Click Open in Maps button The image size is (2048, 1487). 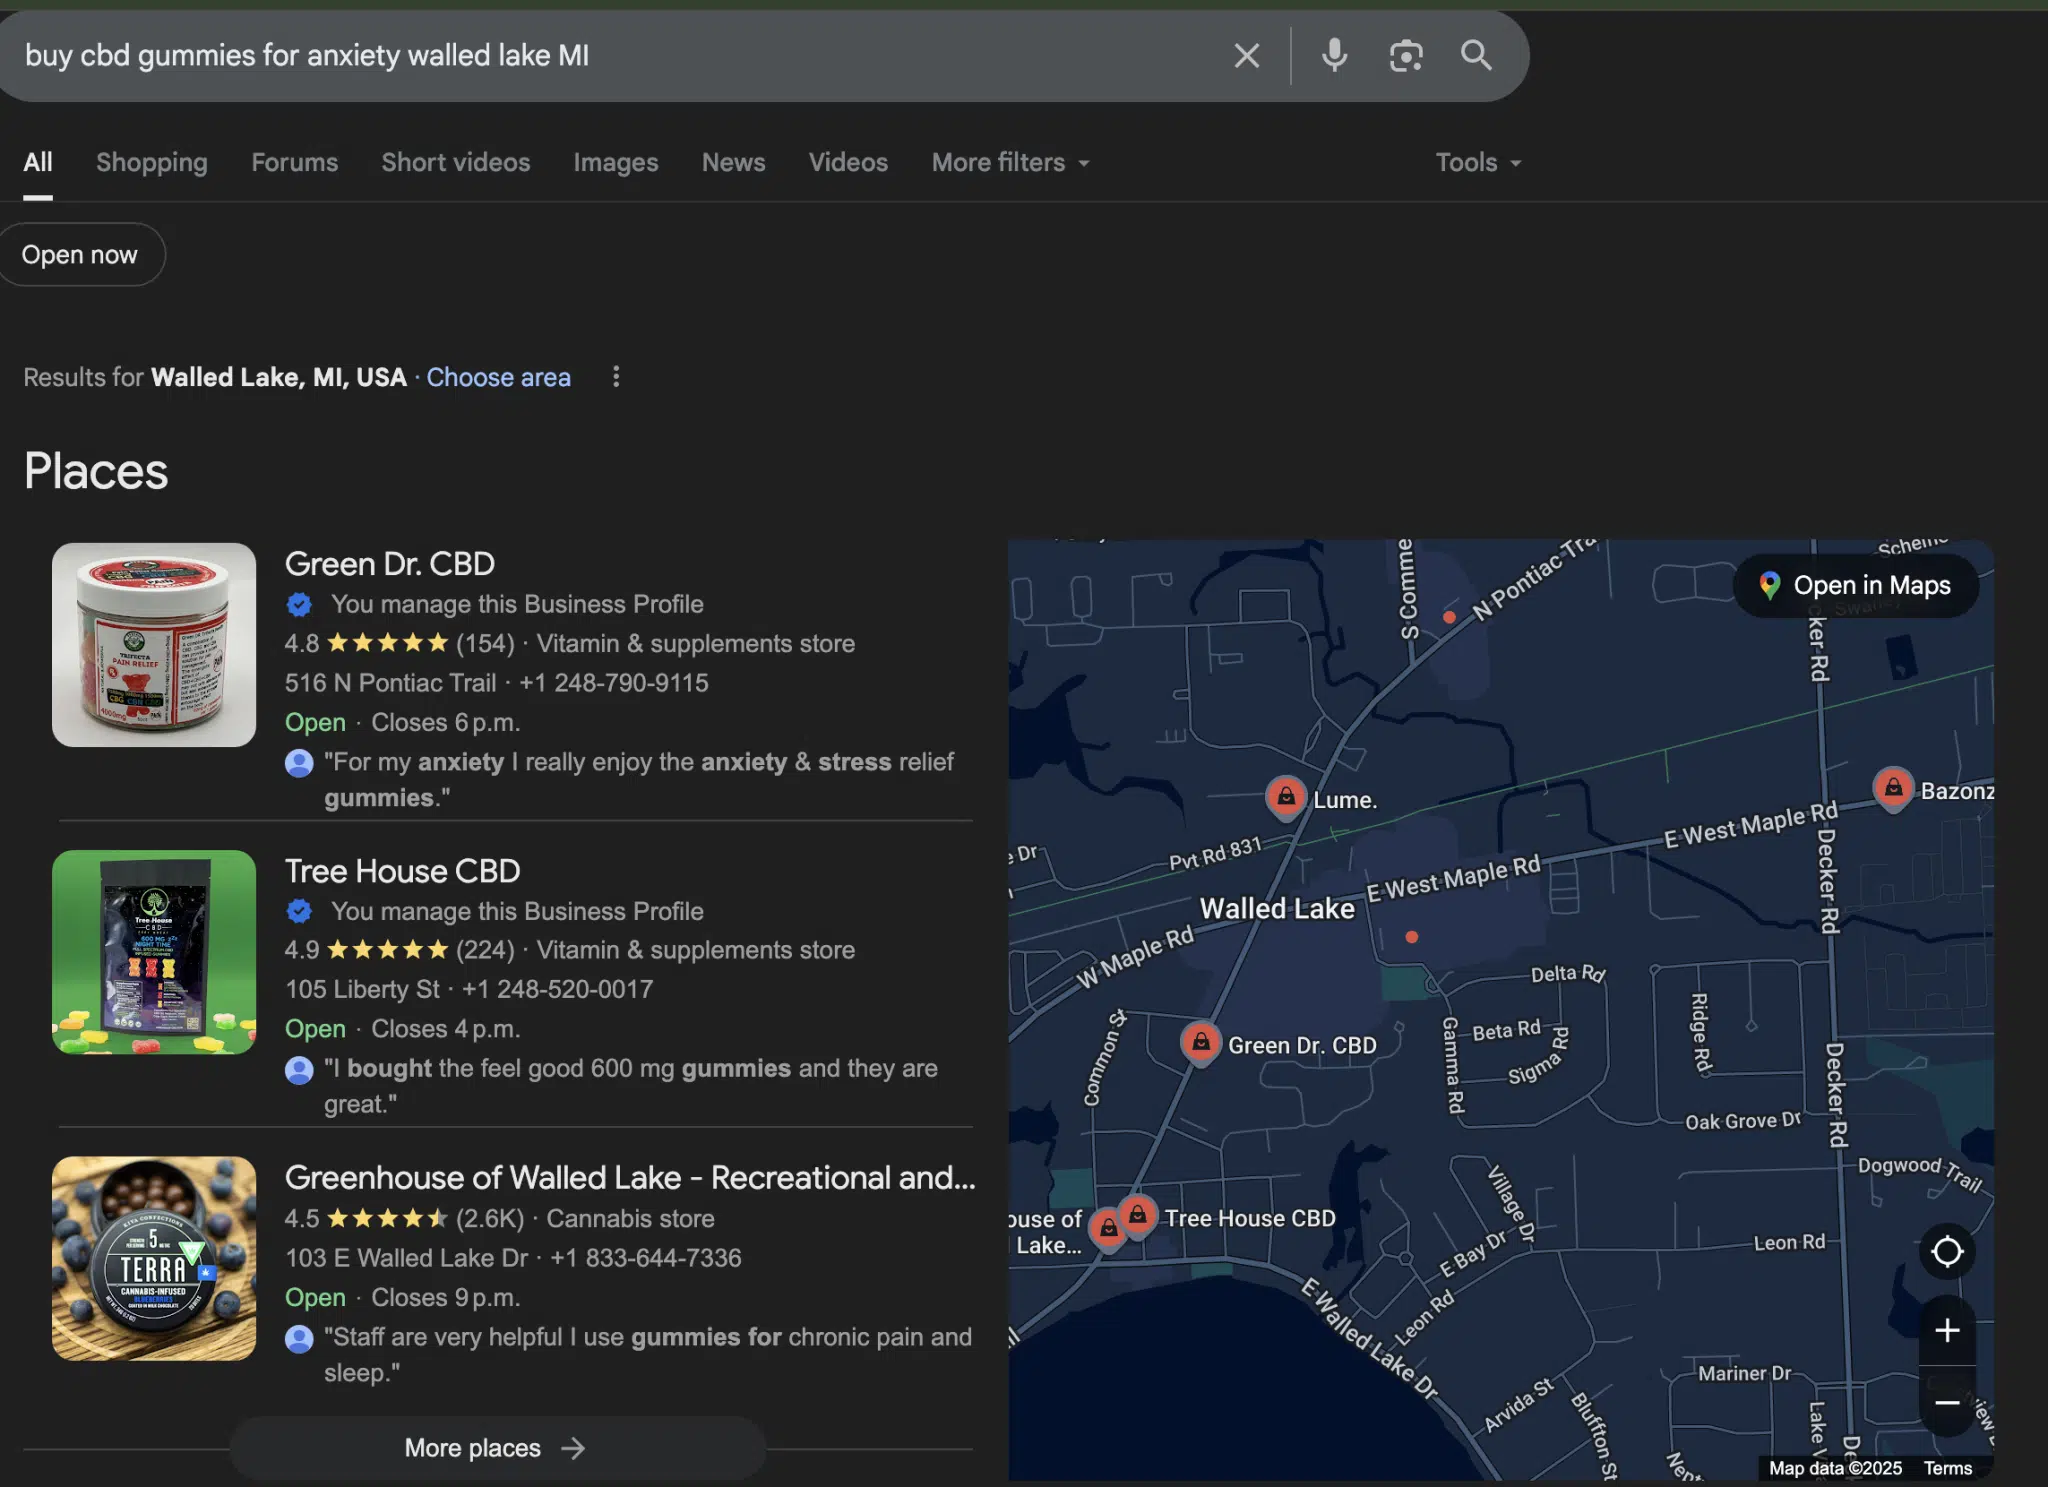[1856, 585]
